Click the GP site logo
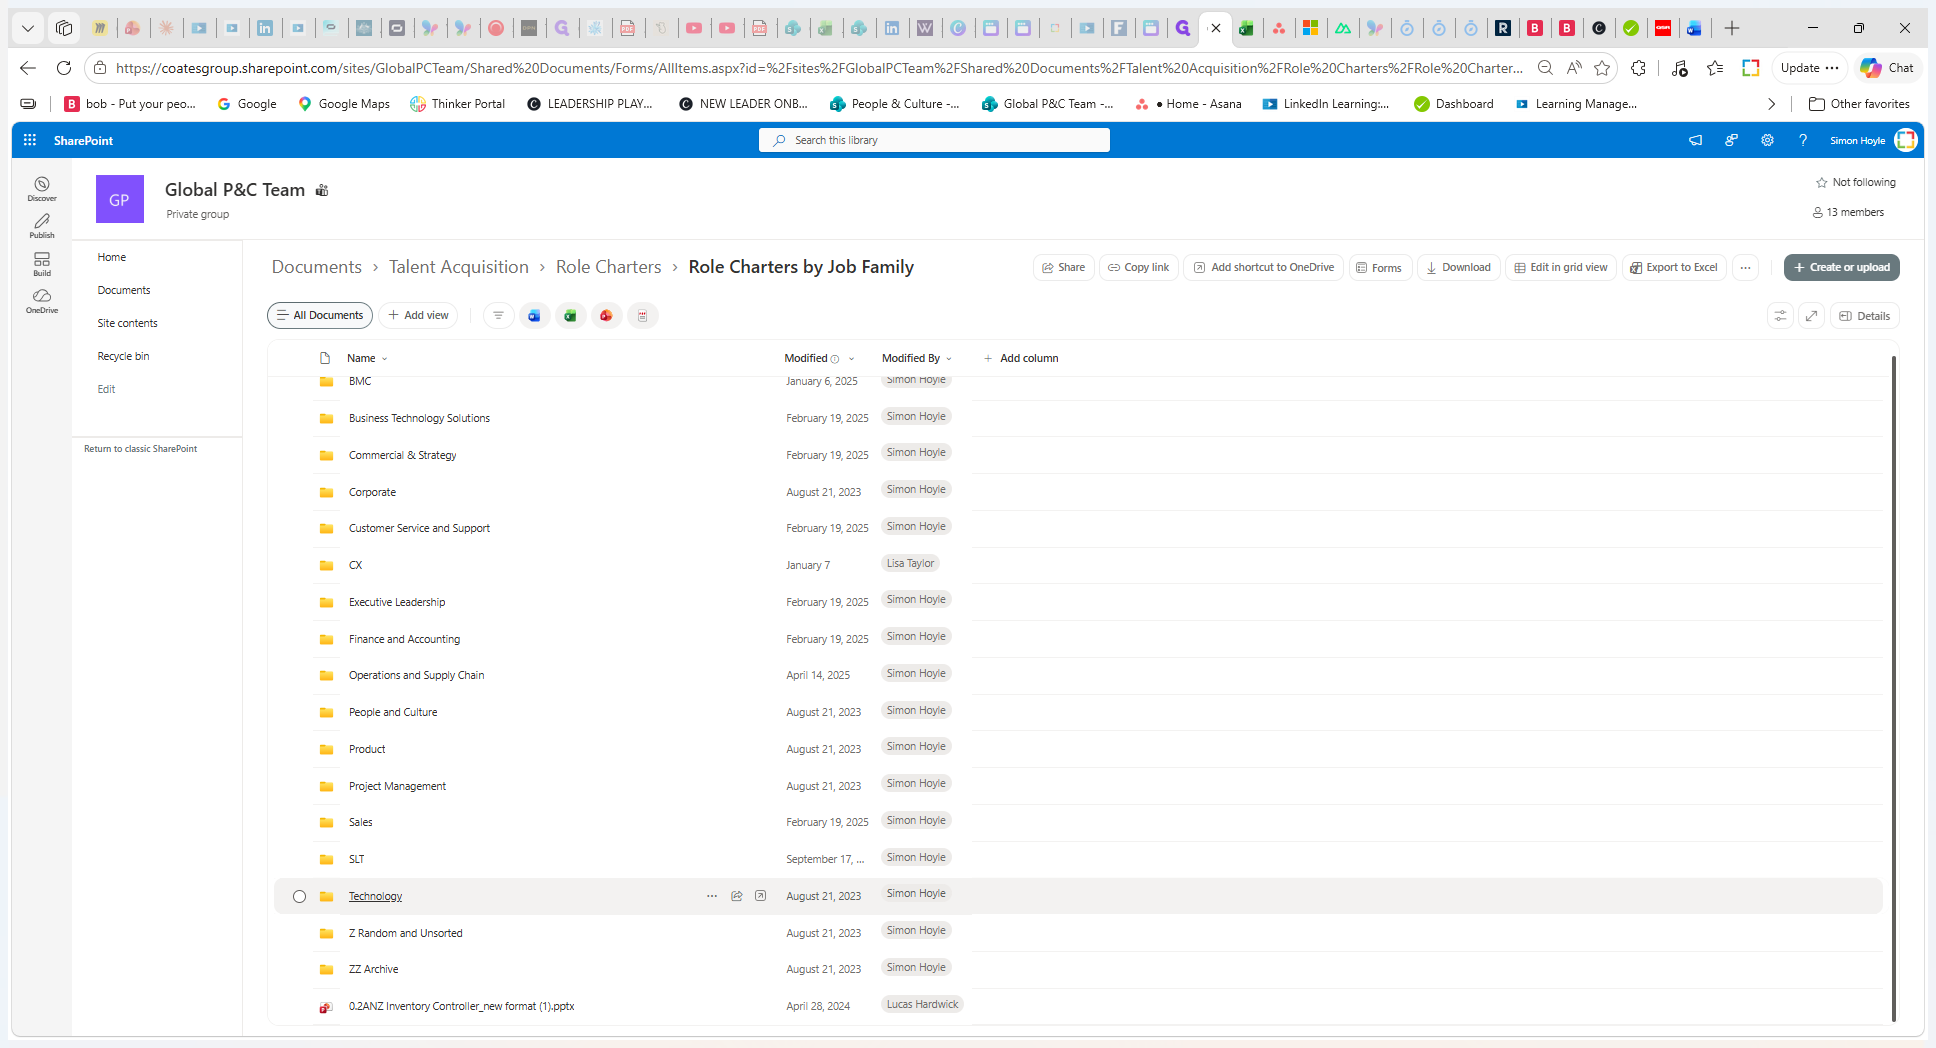Screen dimensions: 1936x1048 pyautogui.click(x=119, y=199)
